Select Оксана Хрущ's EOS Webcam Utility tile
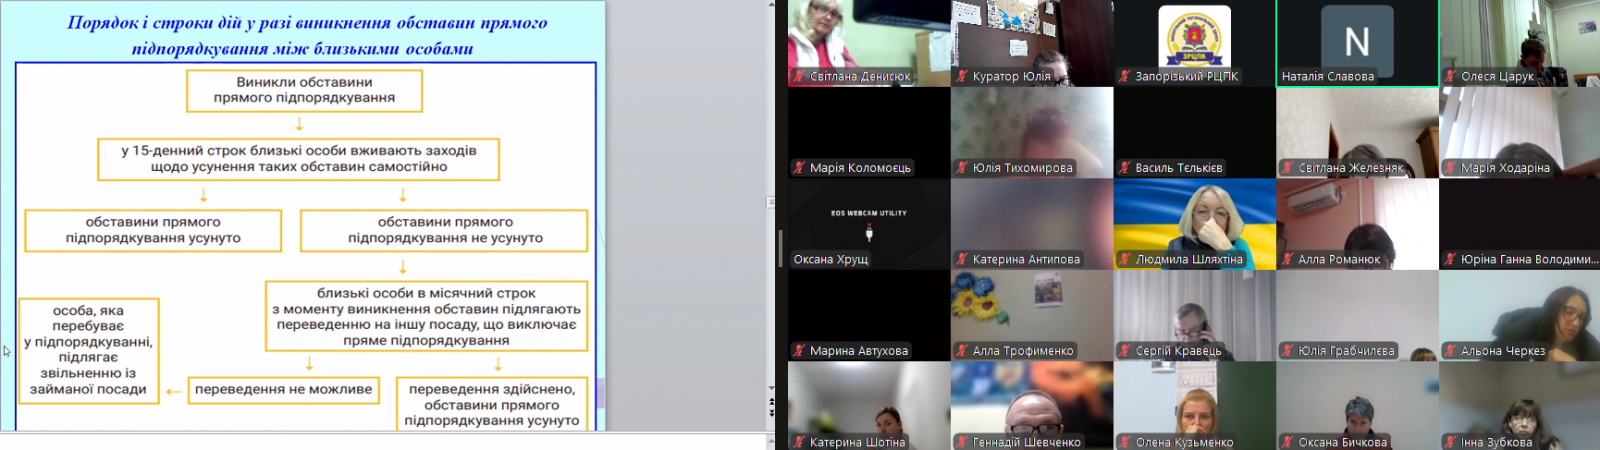1600x450 pixels. coord(868,223)
